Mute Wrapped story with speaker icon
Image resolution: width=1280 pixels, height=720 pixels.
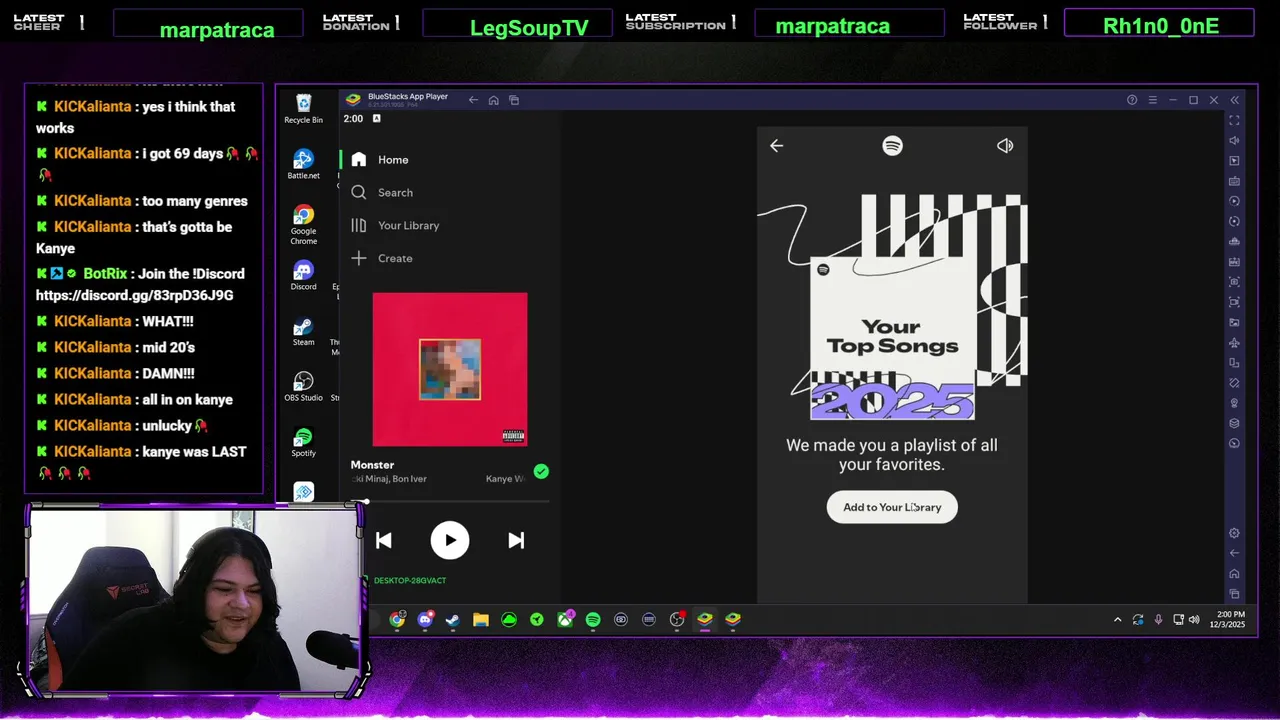point(1005,146)
